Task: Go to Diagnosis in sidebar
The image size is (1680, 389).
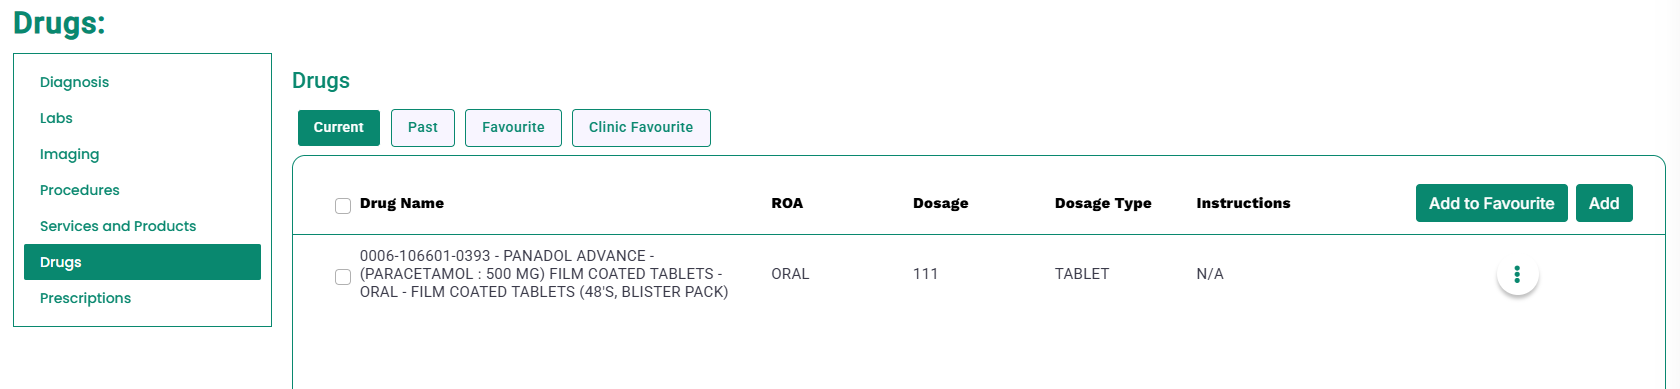Action: [75, 82]
